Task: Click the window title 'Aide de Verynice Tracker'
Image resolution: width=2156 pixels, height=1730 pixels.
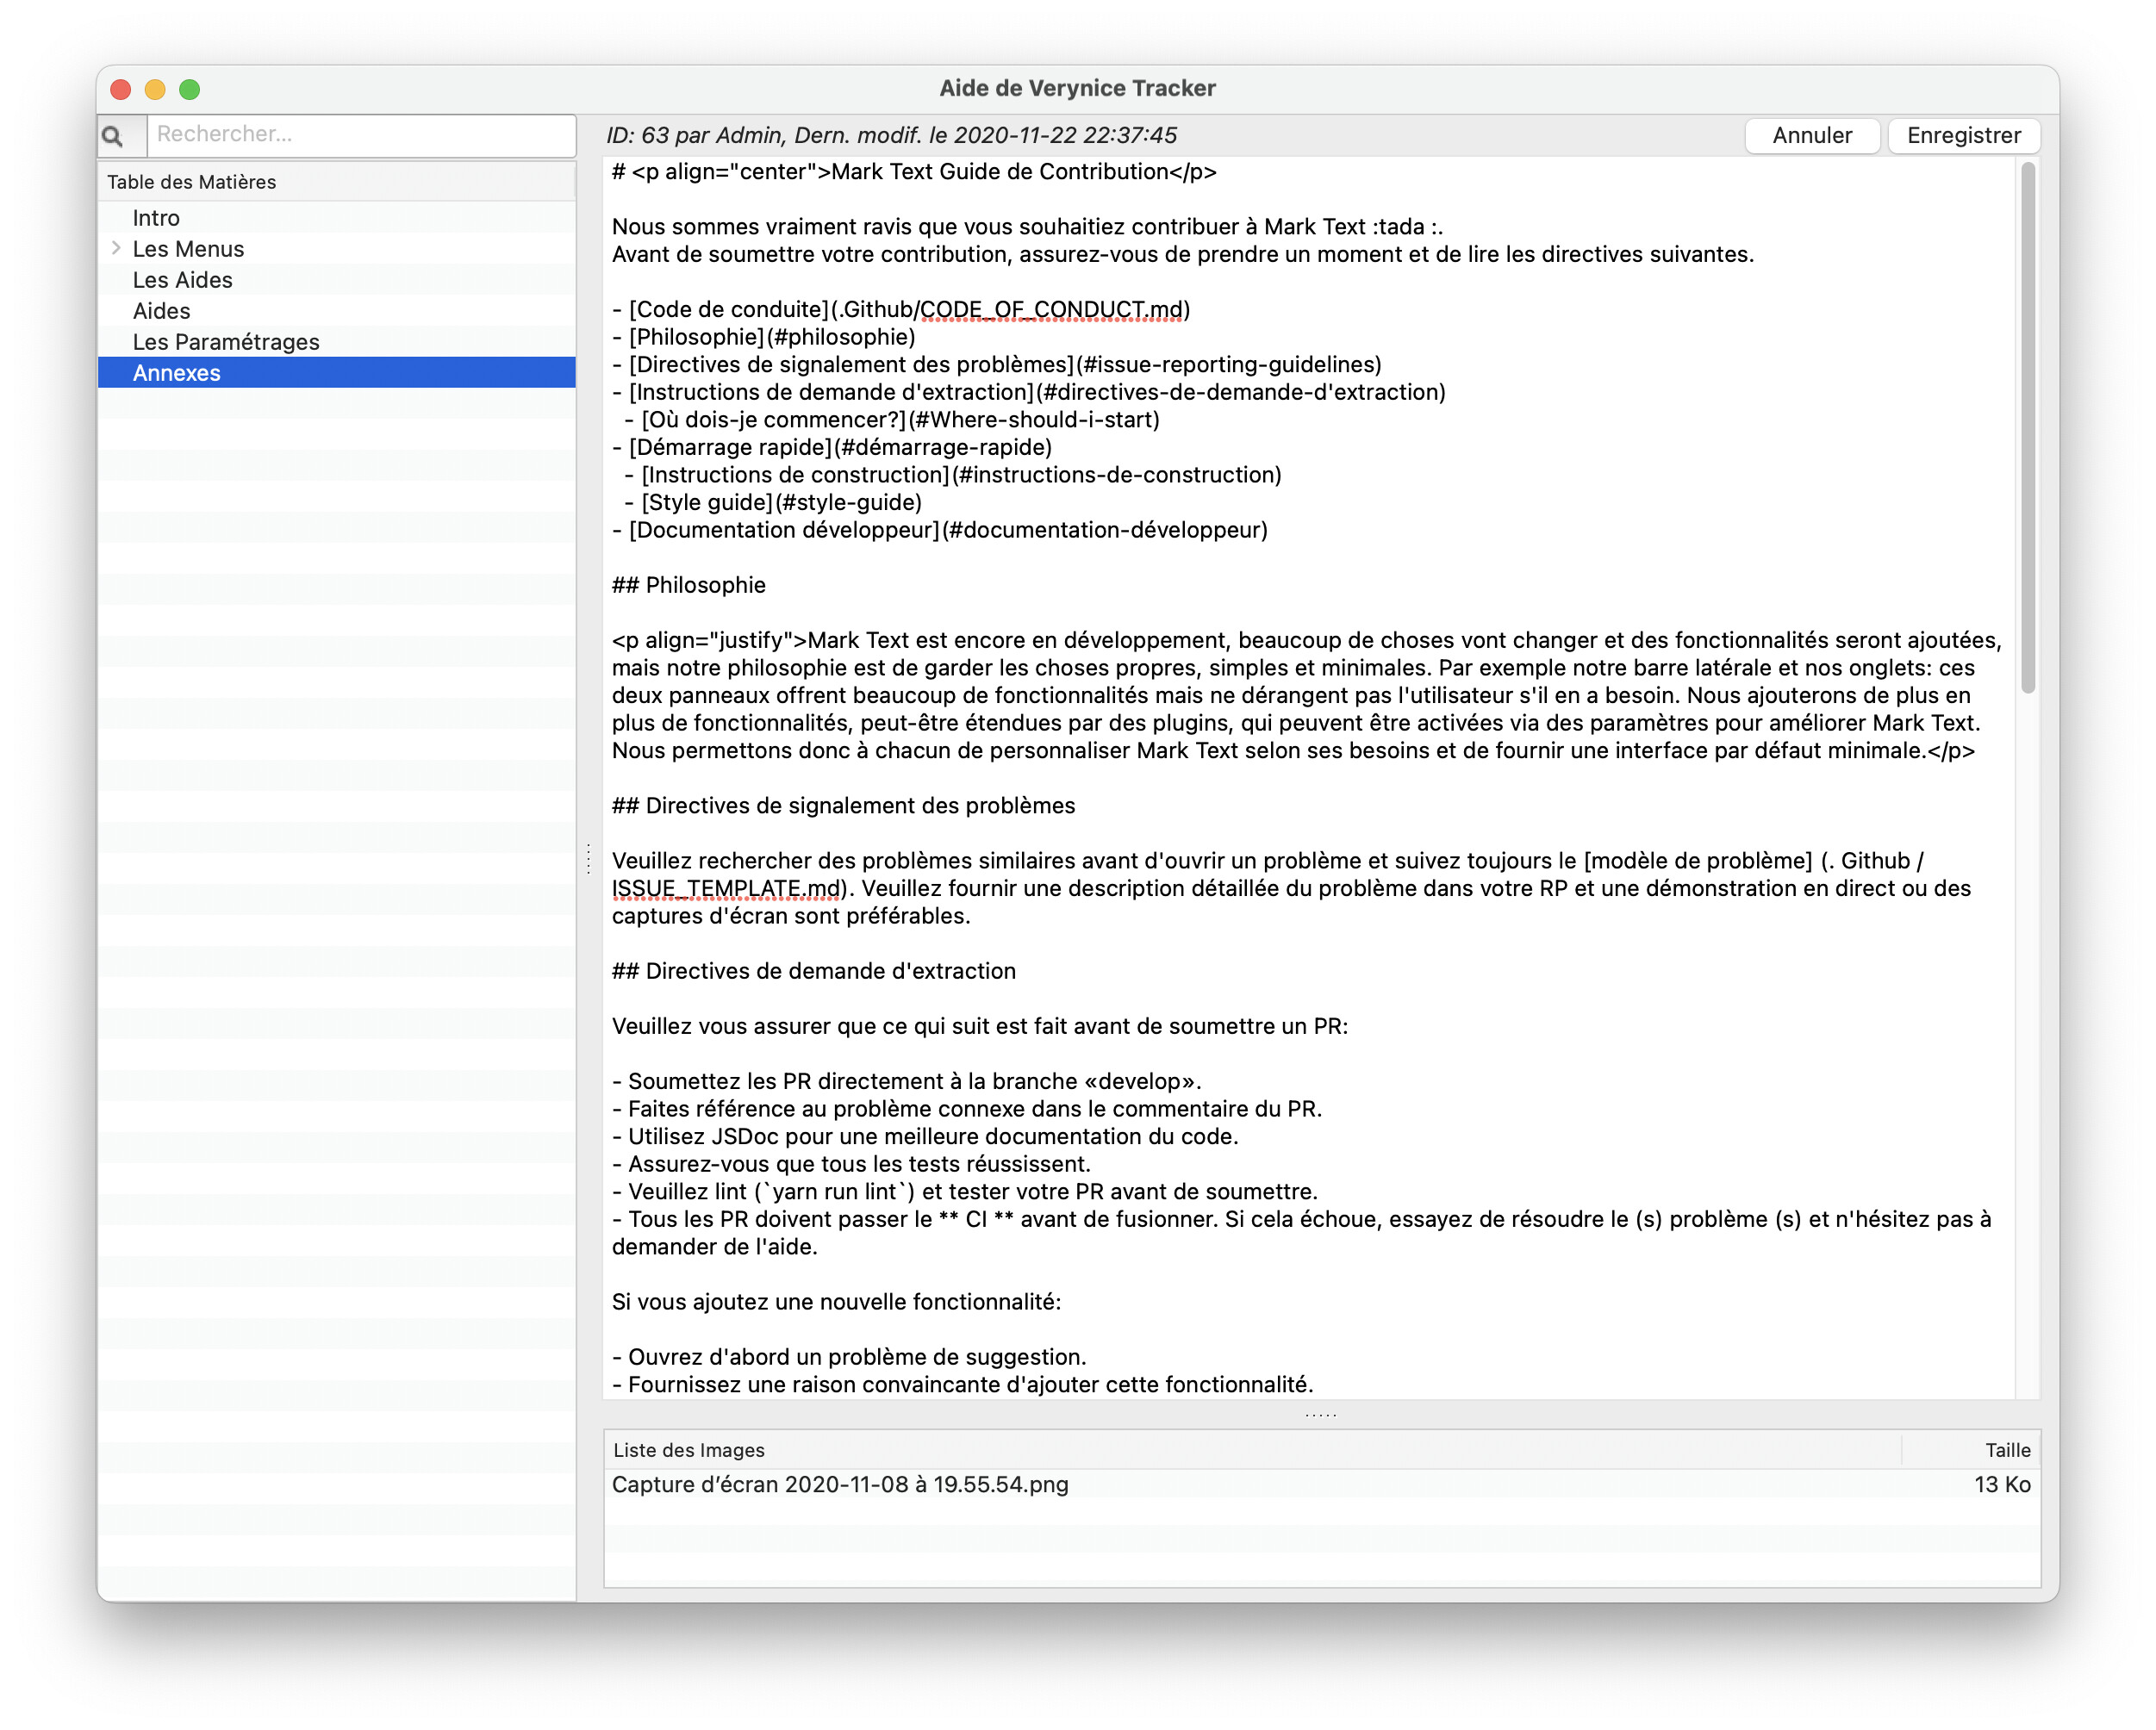Action: point(1077,88)
